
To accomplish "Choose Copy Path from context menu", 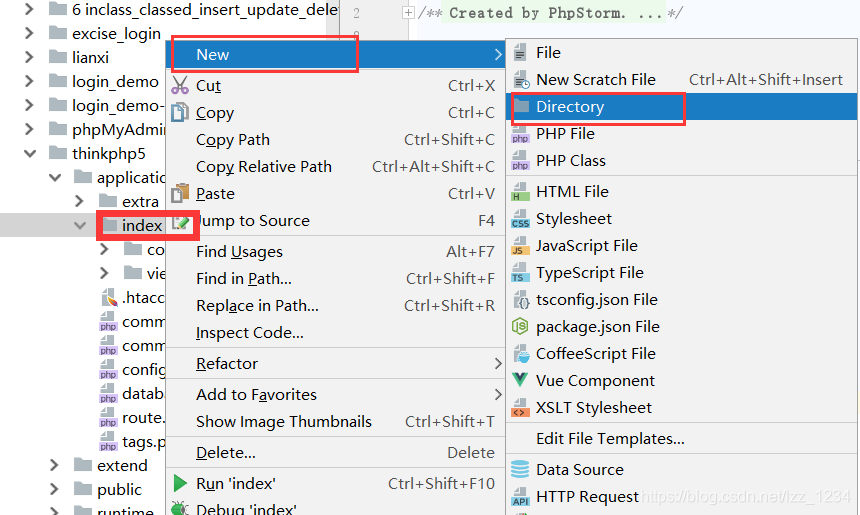I will point(335,140).
